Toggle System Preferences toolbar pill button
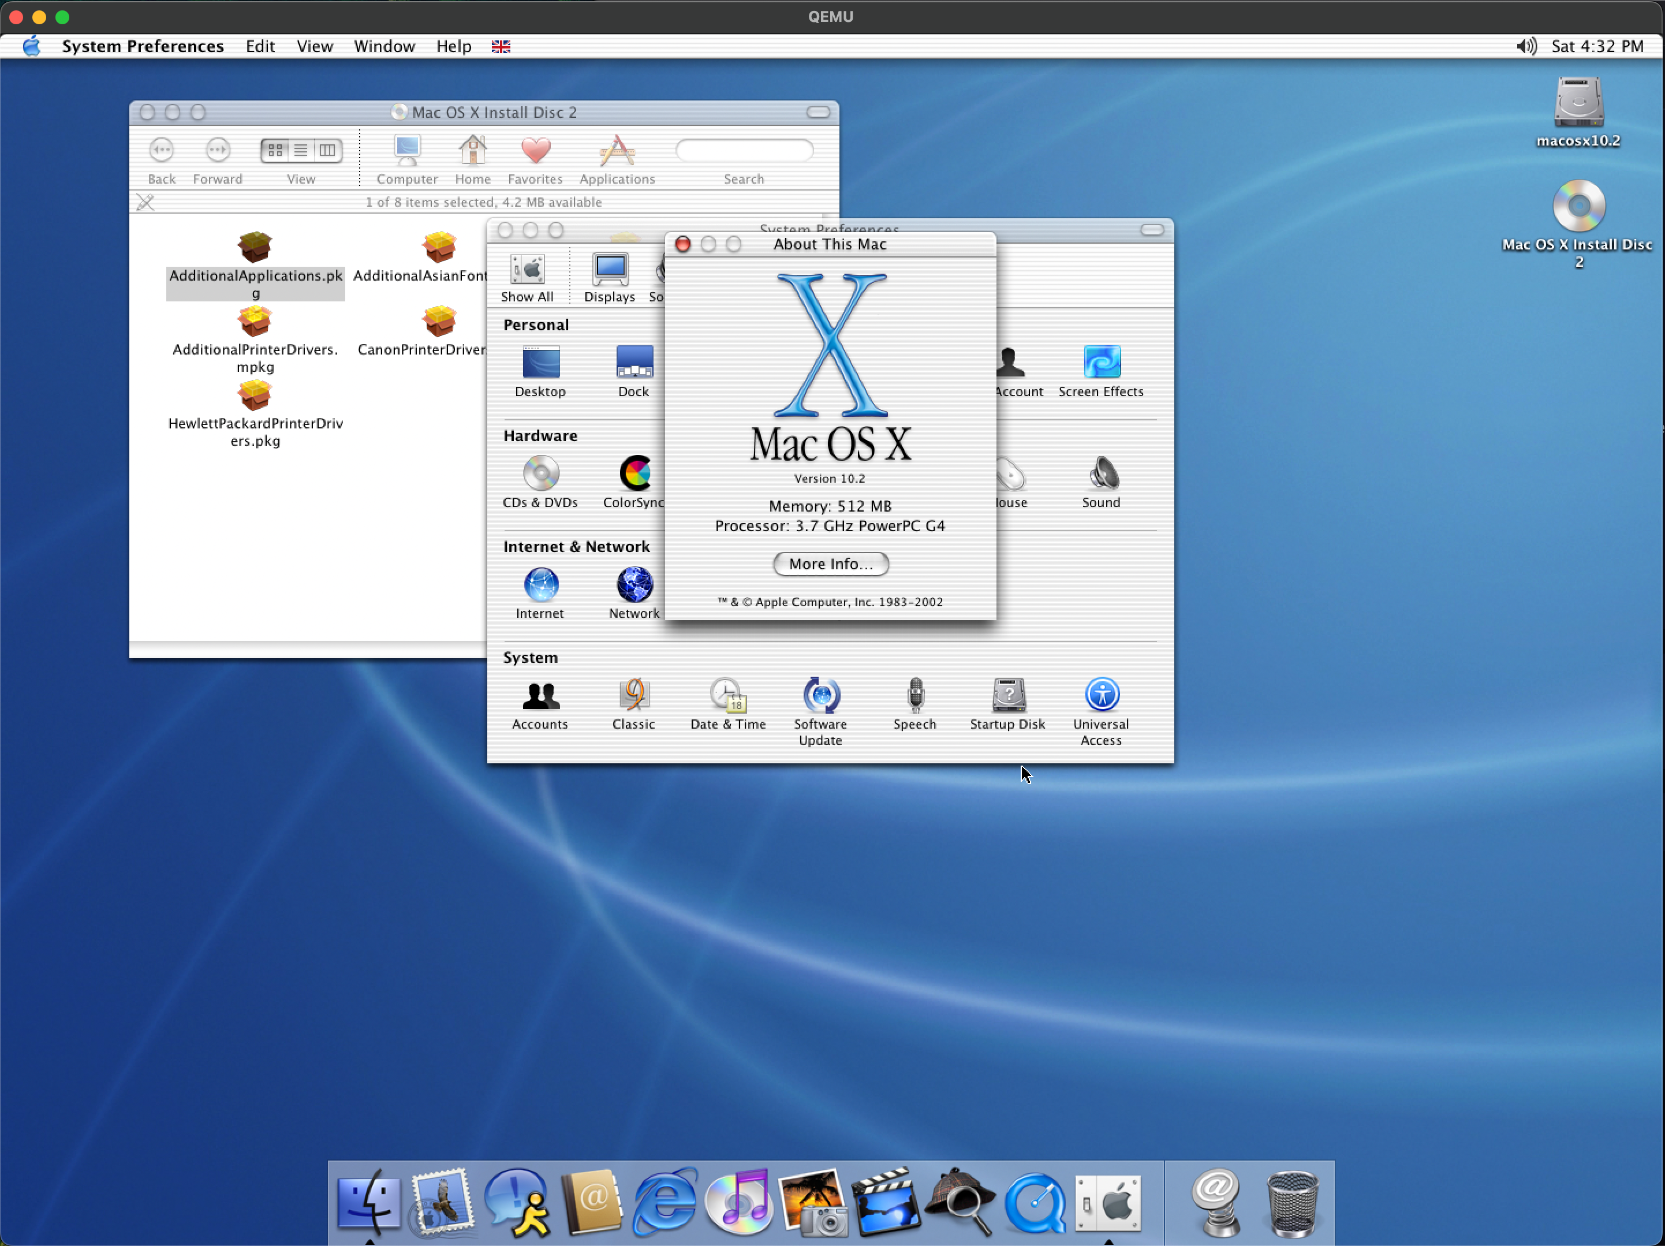Viewport: 1665px width, 1246px height. coord(1153,230)
